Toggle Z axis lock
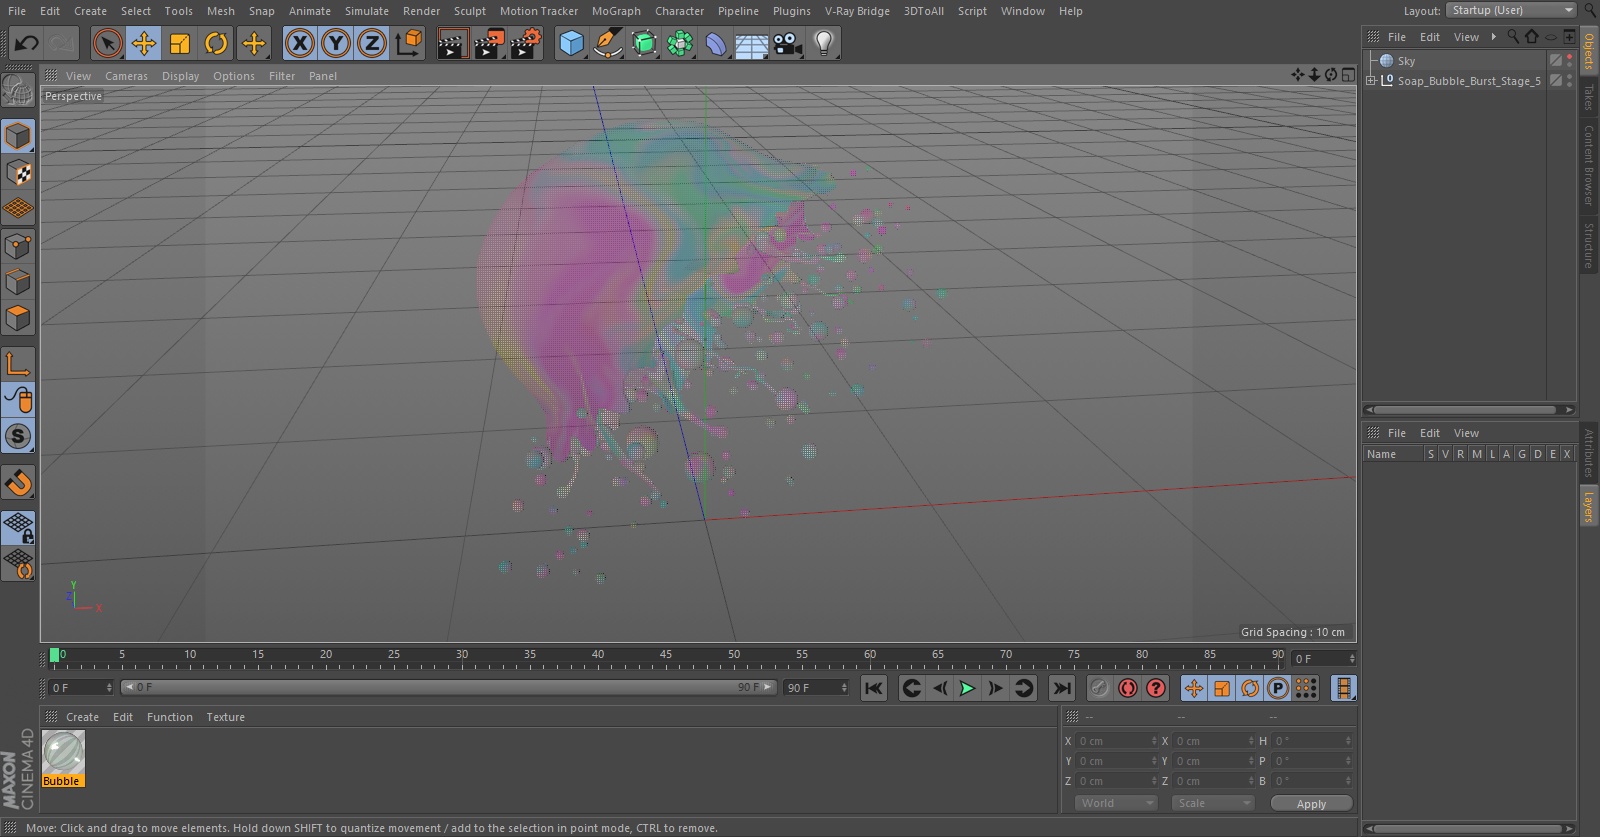The image size is (1600, 837). click(372, 43)
